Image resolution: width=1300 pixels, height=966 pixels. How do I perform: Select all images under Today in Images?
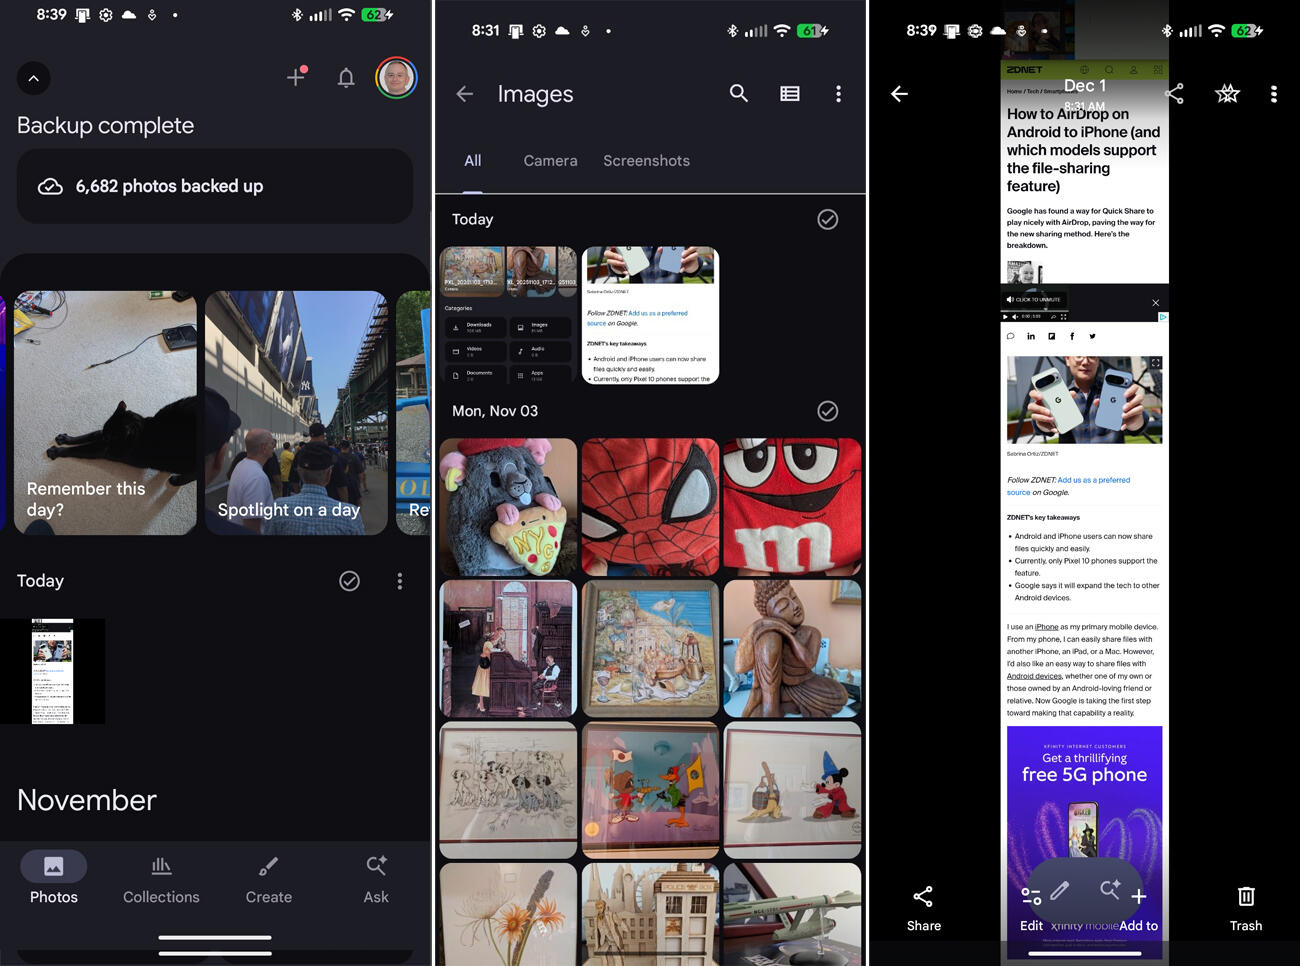click(827, 219)
